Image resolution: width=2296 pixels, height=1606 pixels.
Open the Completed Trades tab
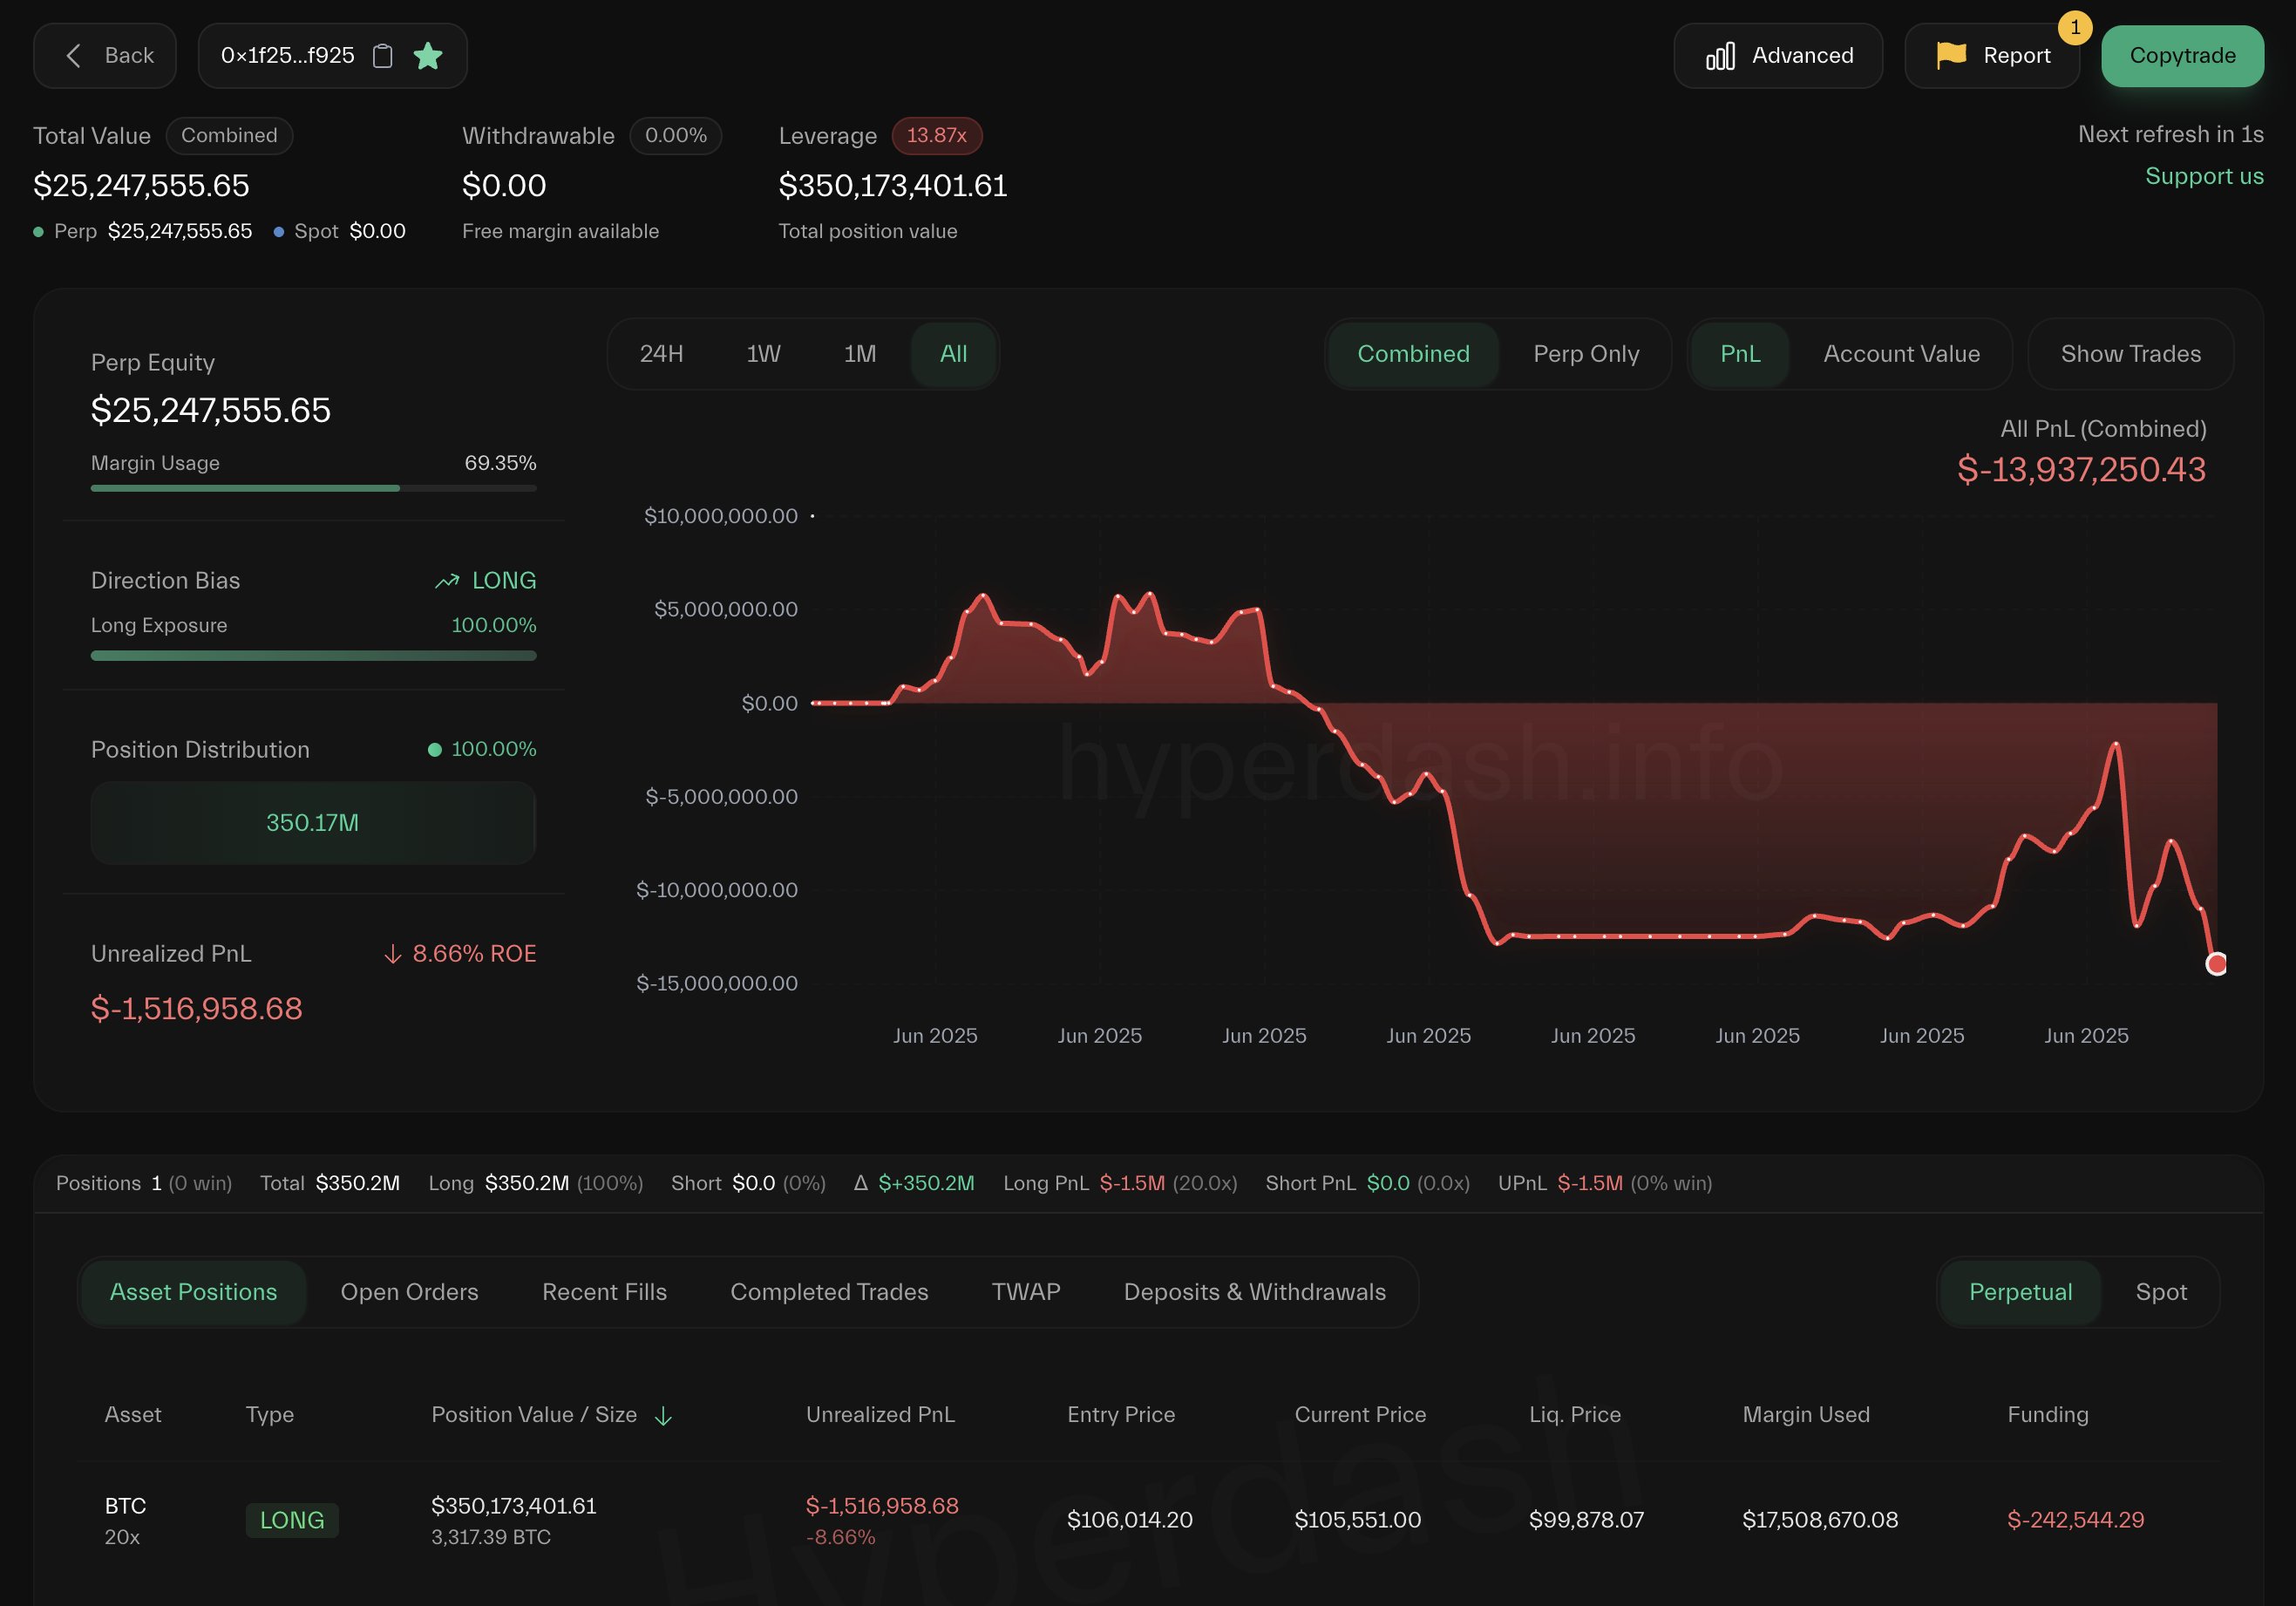829,1292
